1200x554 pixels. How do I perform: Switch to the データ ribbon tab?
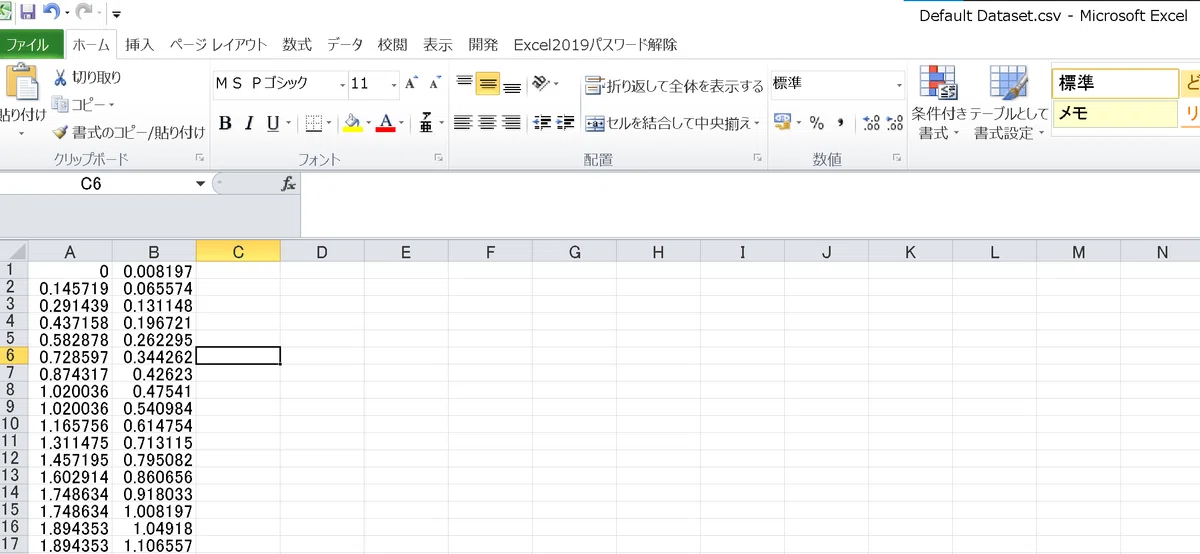point(345,44)
